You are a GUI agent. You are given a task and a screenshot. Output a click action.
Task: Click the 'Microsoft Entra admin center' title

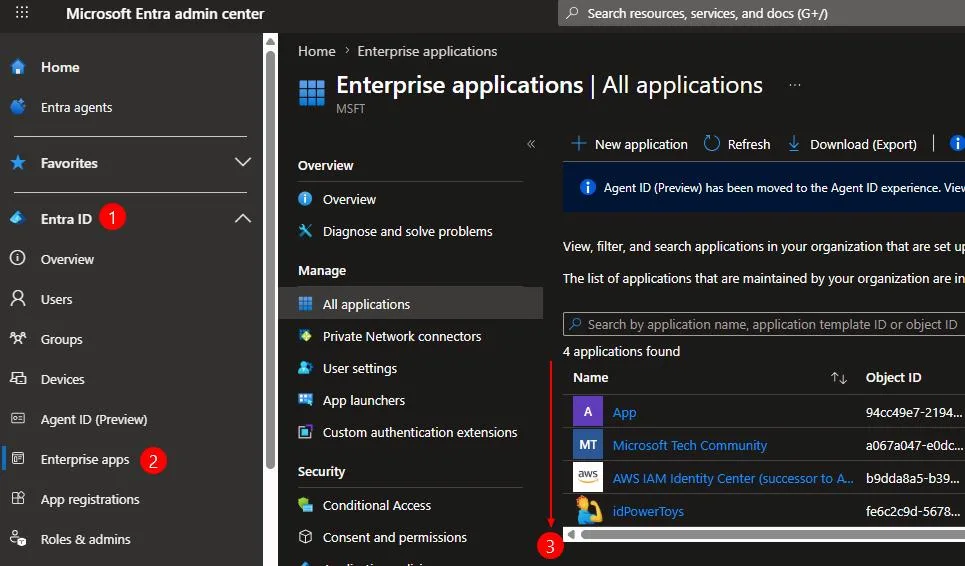coord(165,14)
